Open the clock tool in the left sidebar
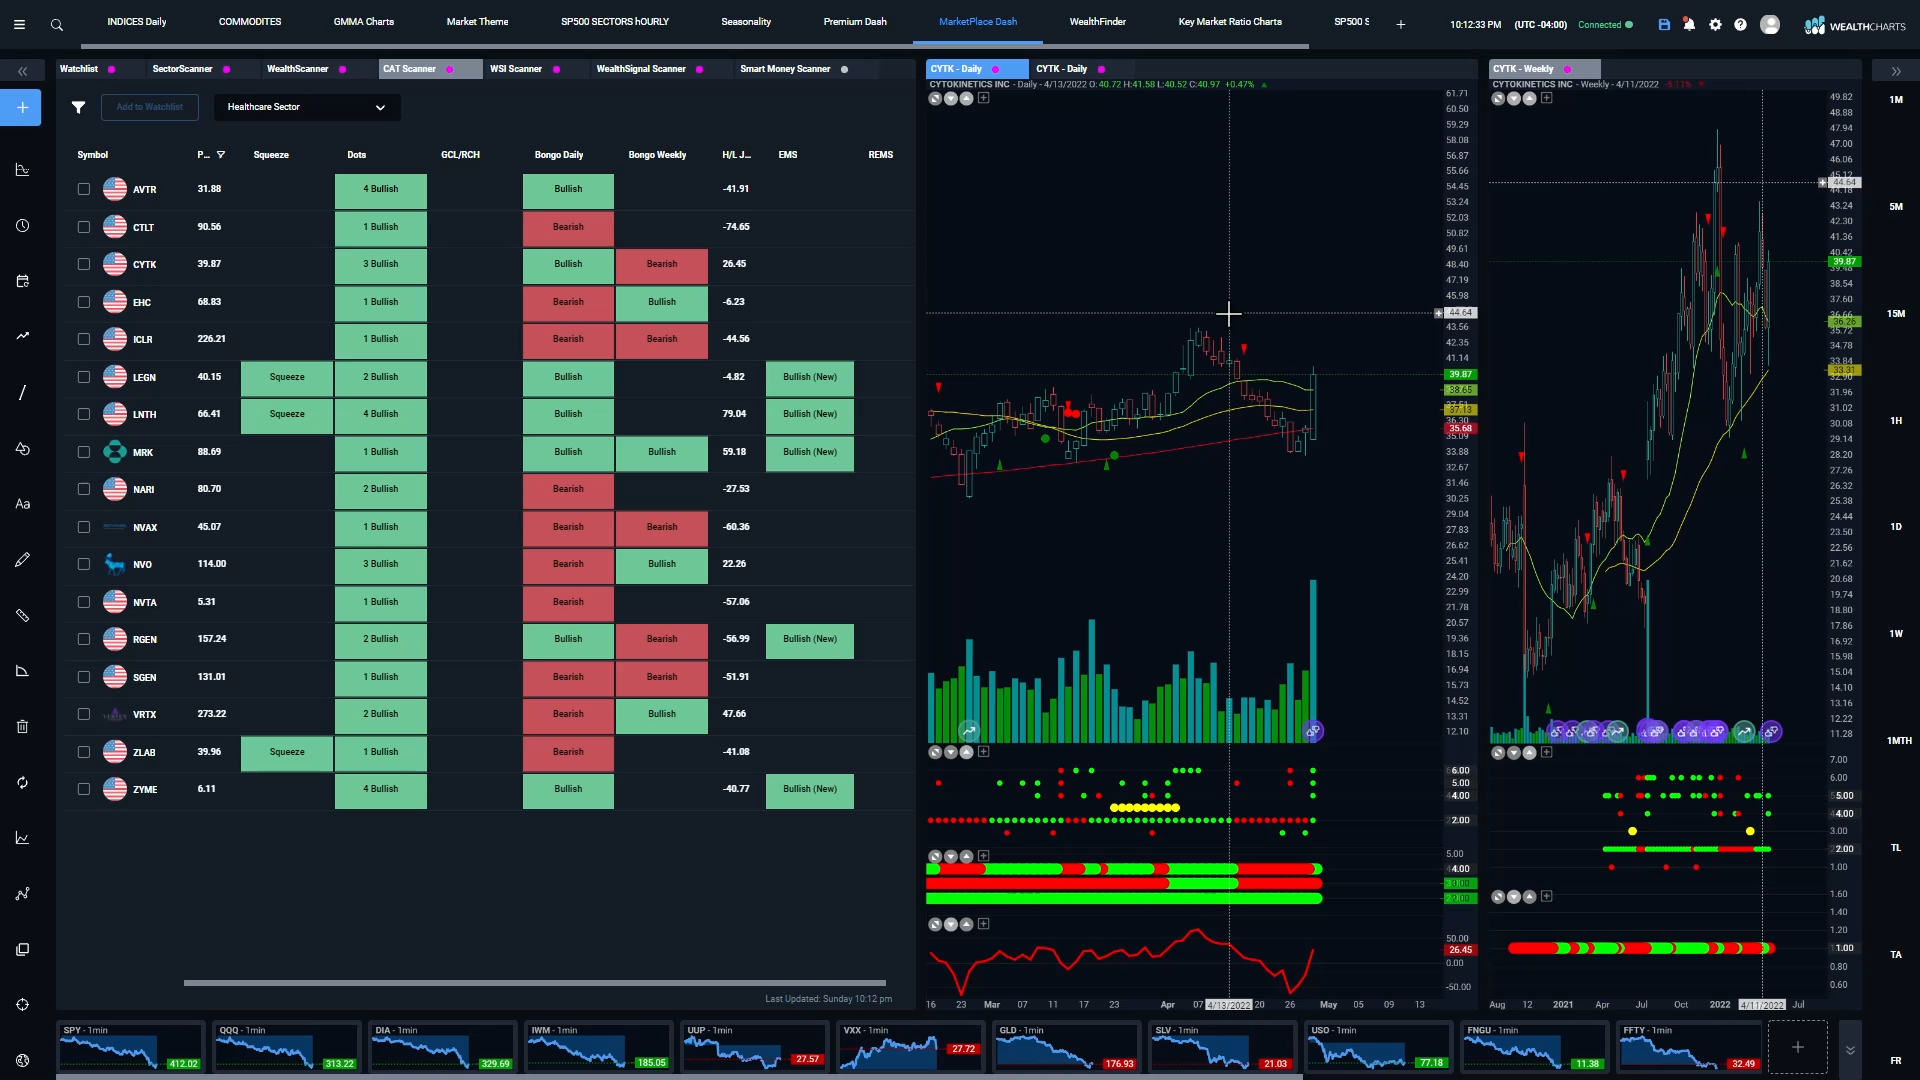 pos(22,226)
